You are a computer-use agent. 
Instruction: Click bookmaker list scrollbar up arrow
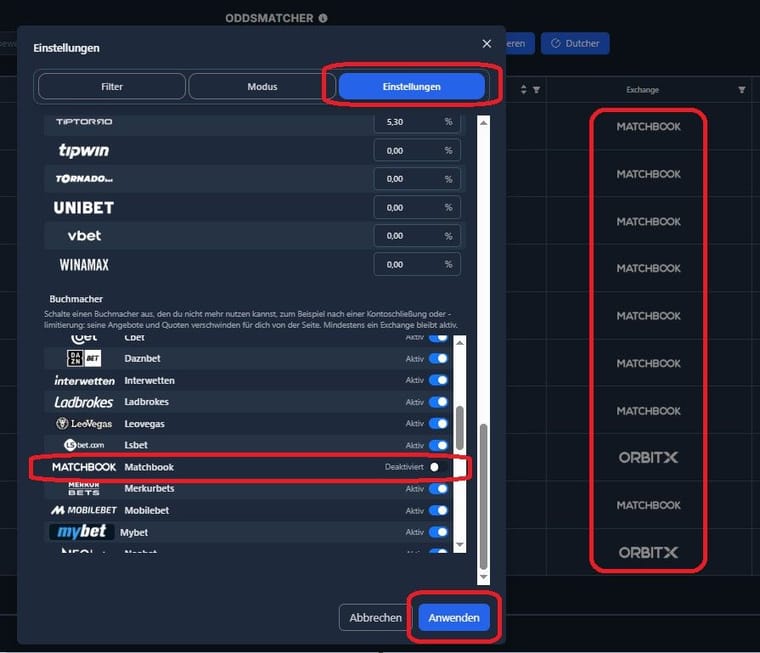pyautogui.click(x=460, y=343)
